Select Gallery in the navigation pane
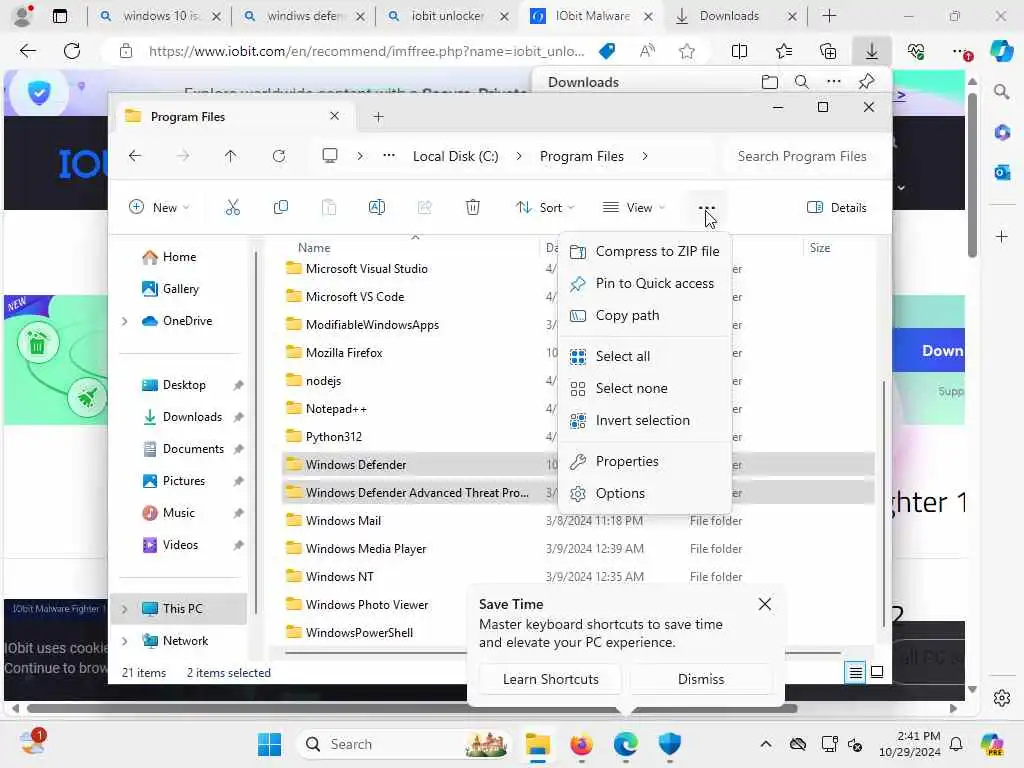This screenshot has height=768, width=1024. [180, 289]
